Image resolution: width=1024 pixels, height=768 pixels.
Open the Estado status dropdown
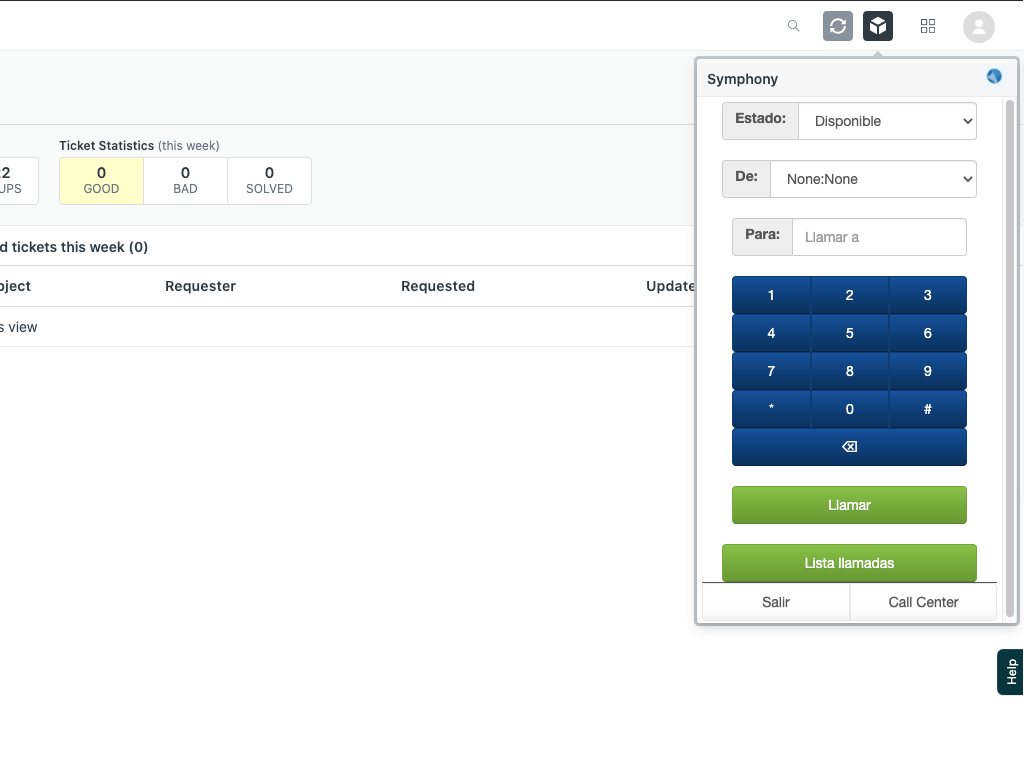(887, 121)
